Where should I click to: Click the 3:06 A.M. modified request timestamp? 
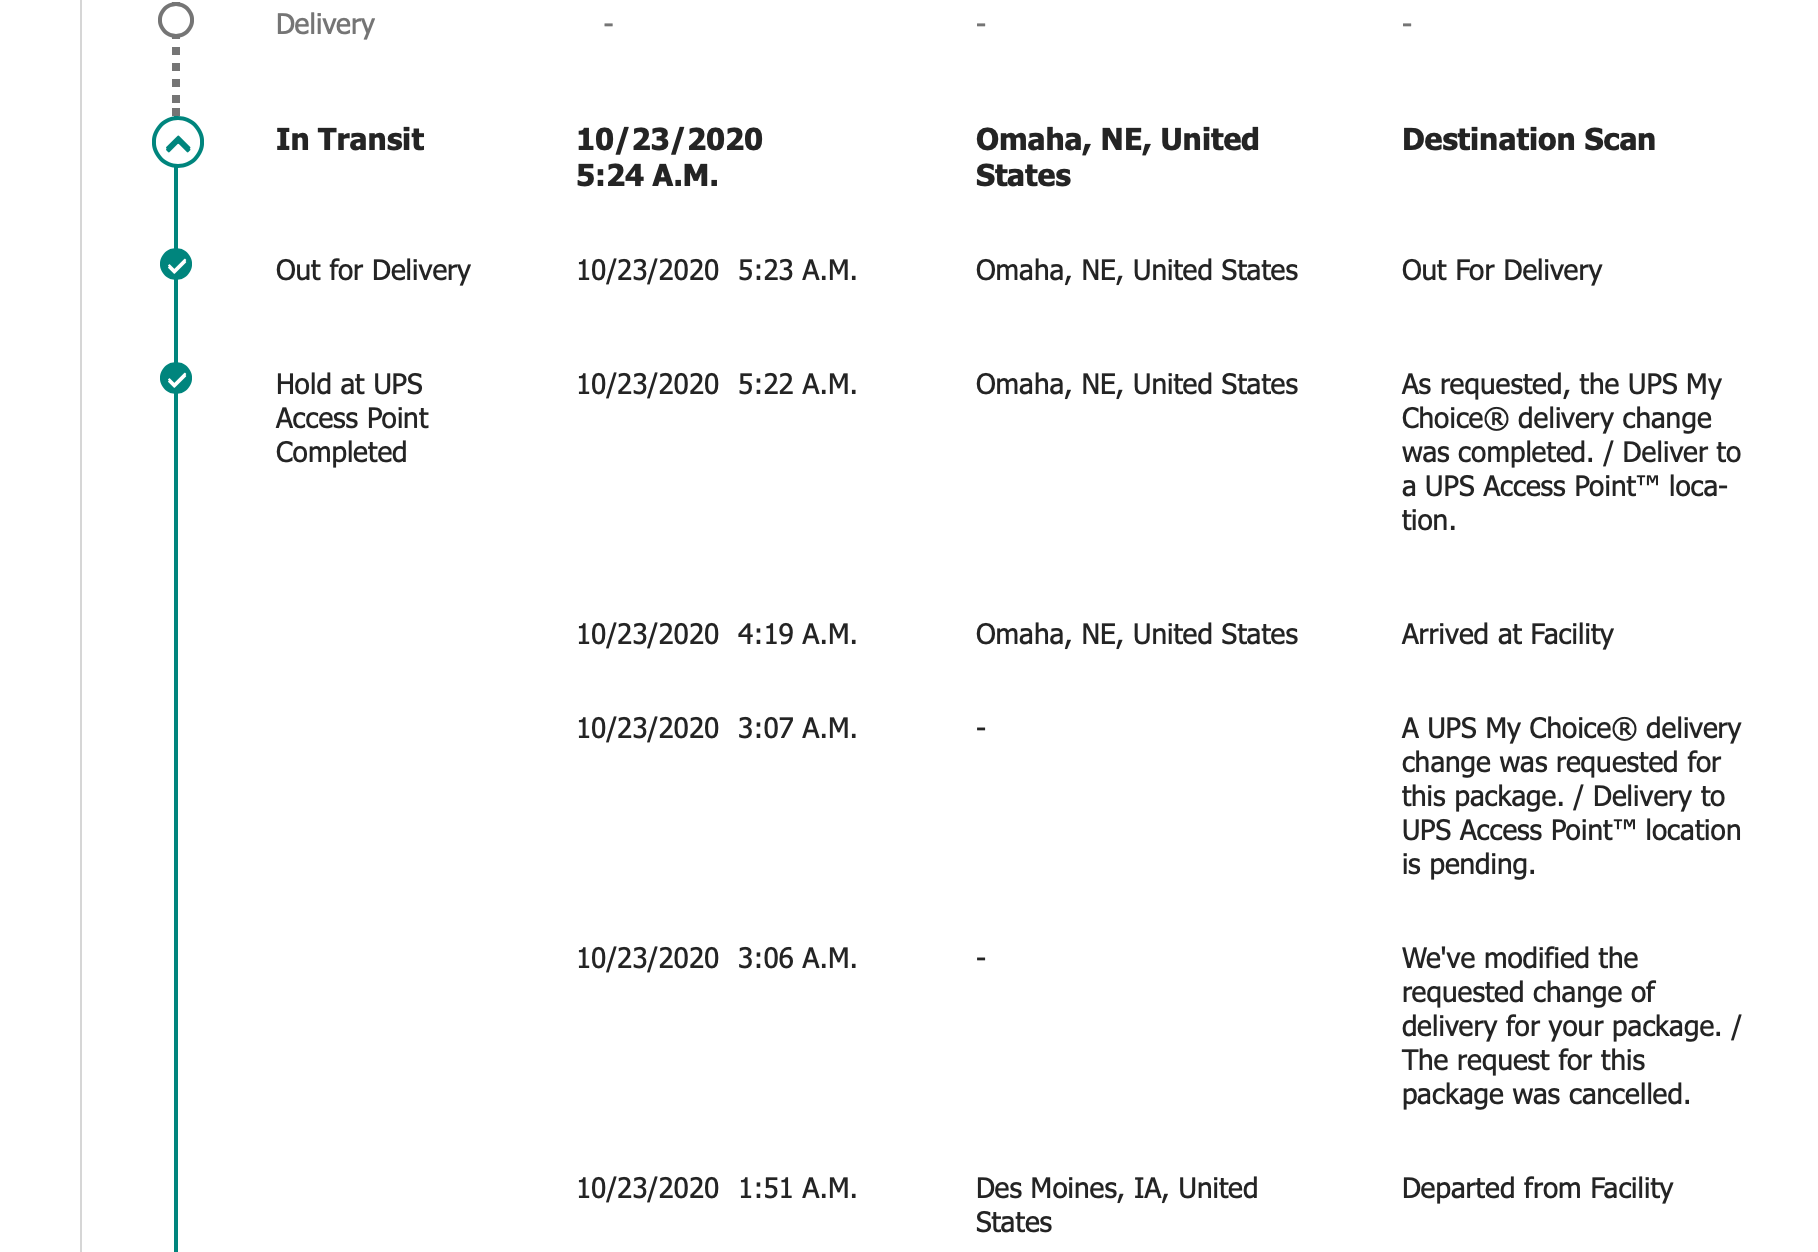[797, 958]
